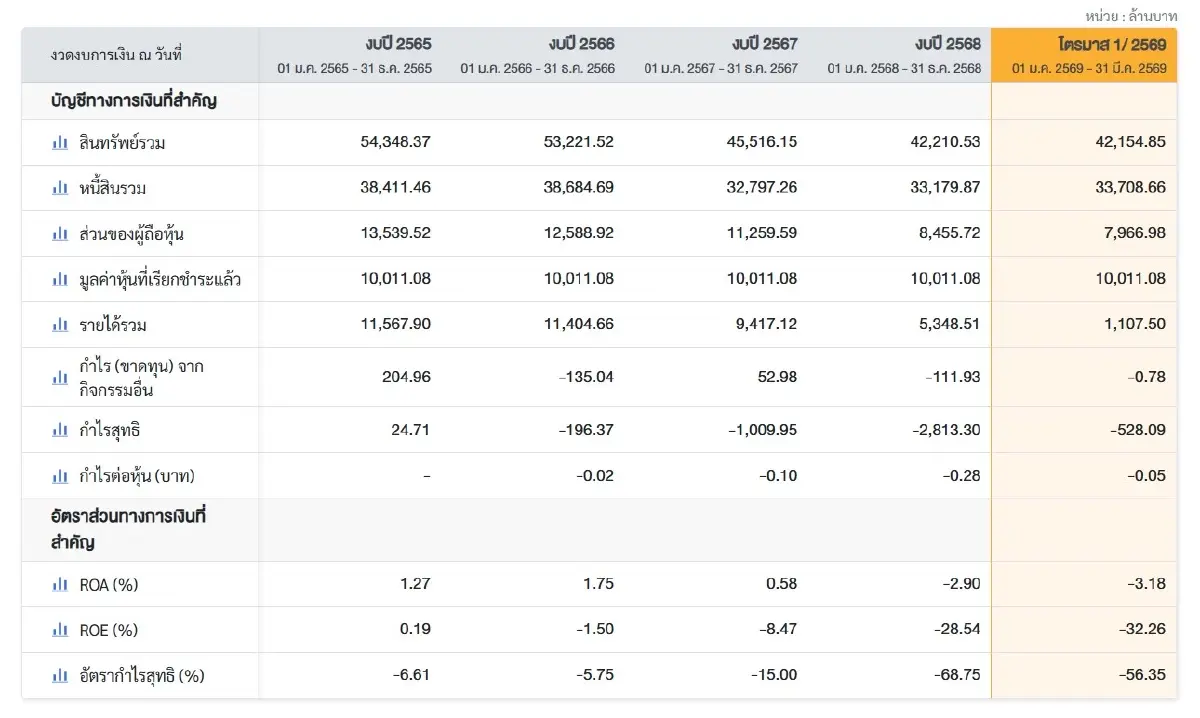The image size is (1200, 718).
Task: Click chart icon for อัตรากำไรสุทธิ (%)
Action: (60, 676)
